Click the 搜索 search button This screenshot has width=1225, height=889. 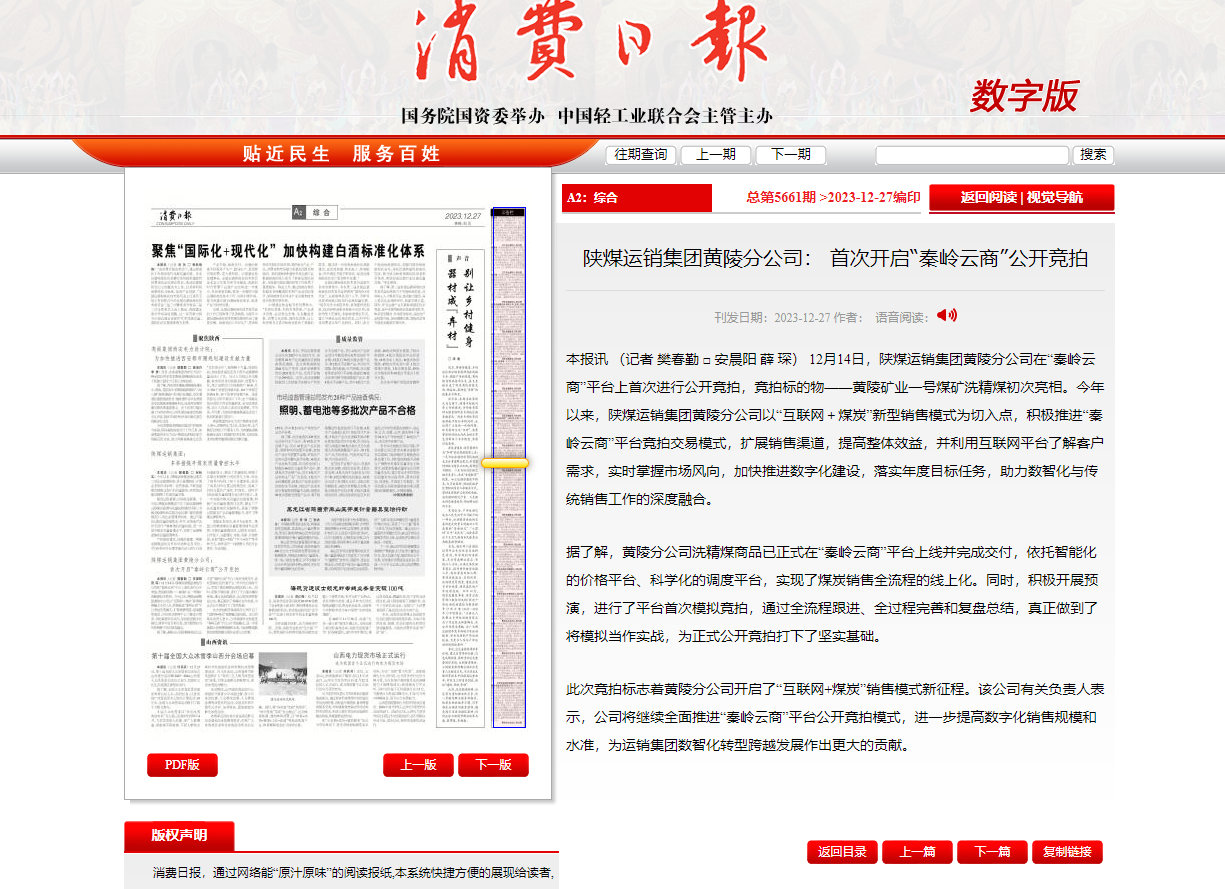1093,155
